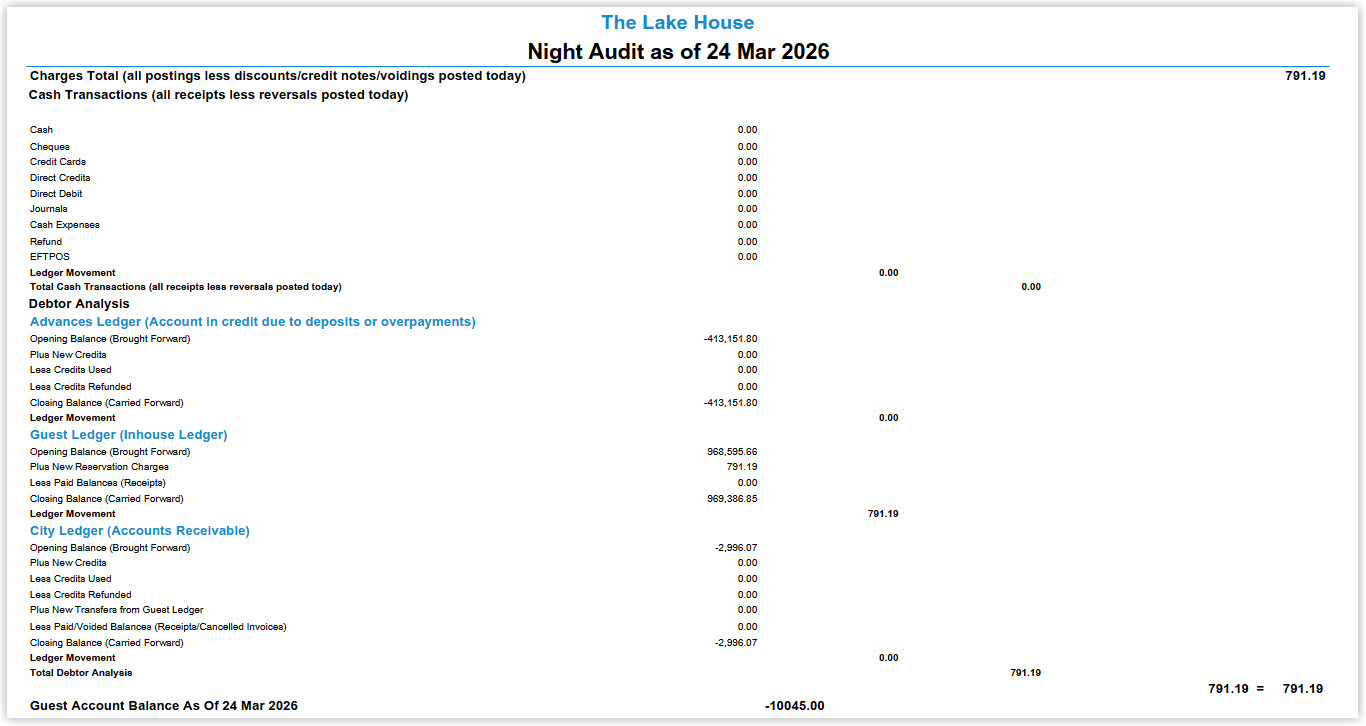Select the 'Cheques' row label

point(50,147)
